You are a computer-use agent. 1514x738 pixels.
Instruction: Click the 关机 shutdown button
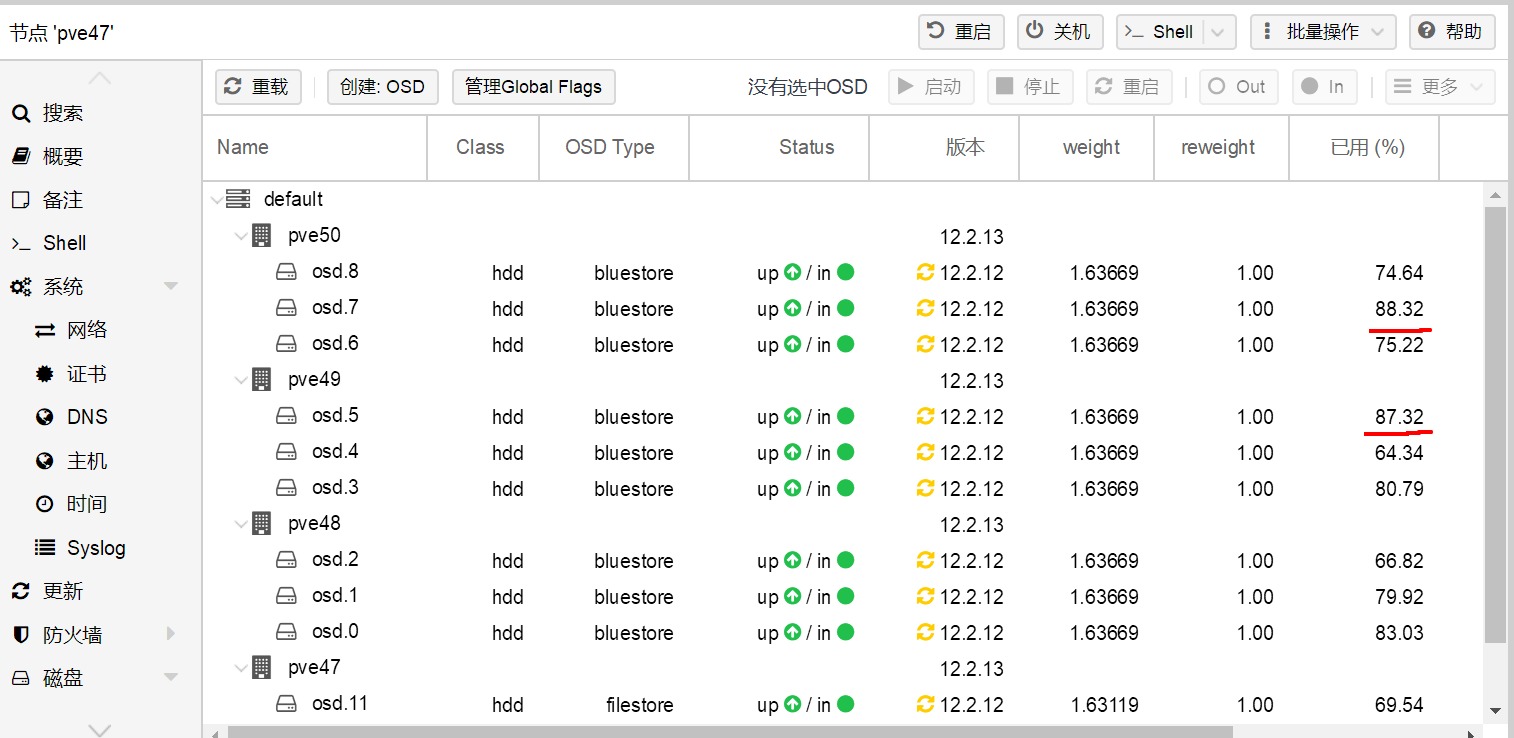pos(1059,32)
